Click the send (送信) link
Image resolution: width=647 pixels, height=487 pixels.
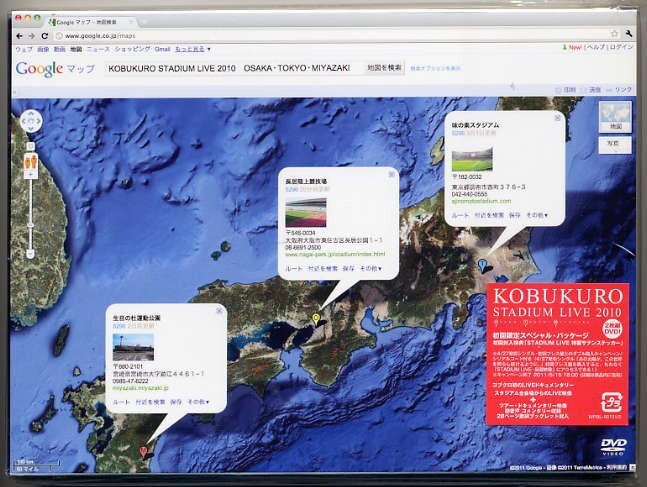tap(591, 90)
